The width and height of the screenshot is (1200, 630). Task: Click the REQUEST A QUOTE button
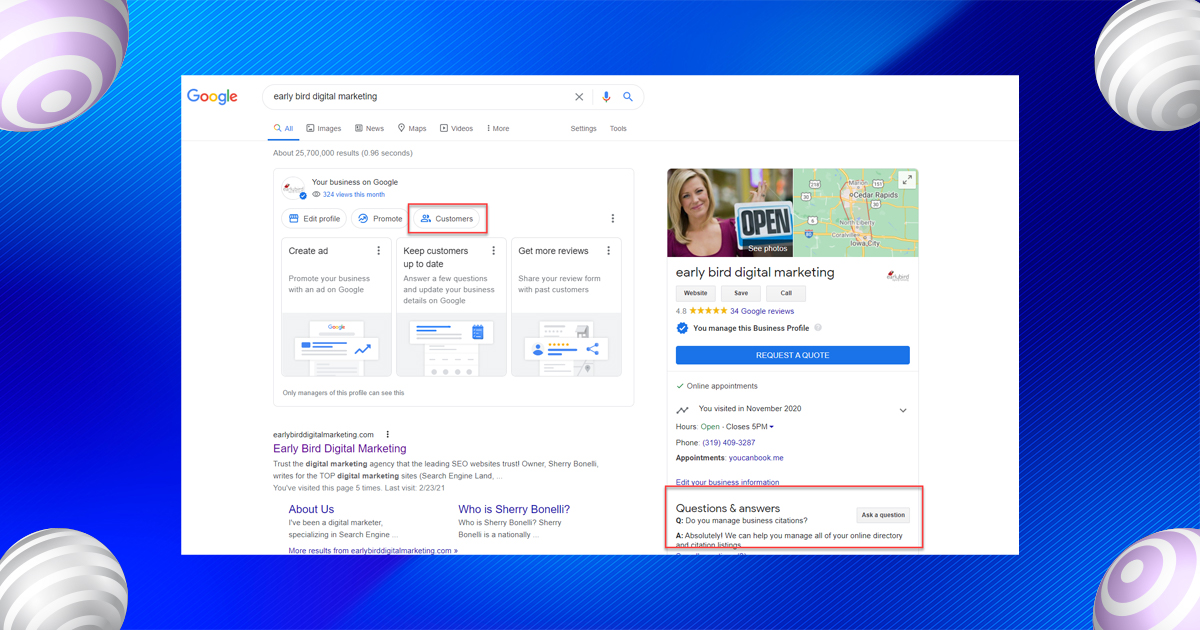(793, 355)
